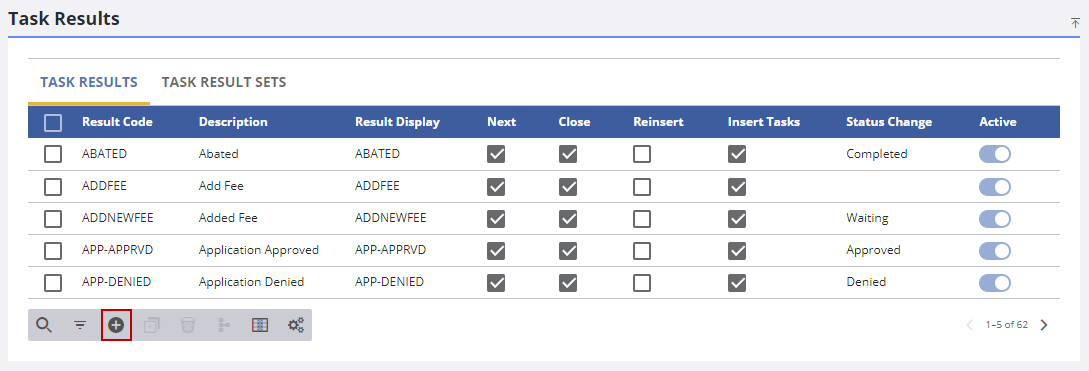This screenshot has height=371, width=1089.
Task: Check the Reinsert box for ADDFEE
Action: tap(642, 187)
